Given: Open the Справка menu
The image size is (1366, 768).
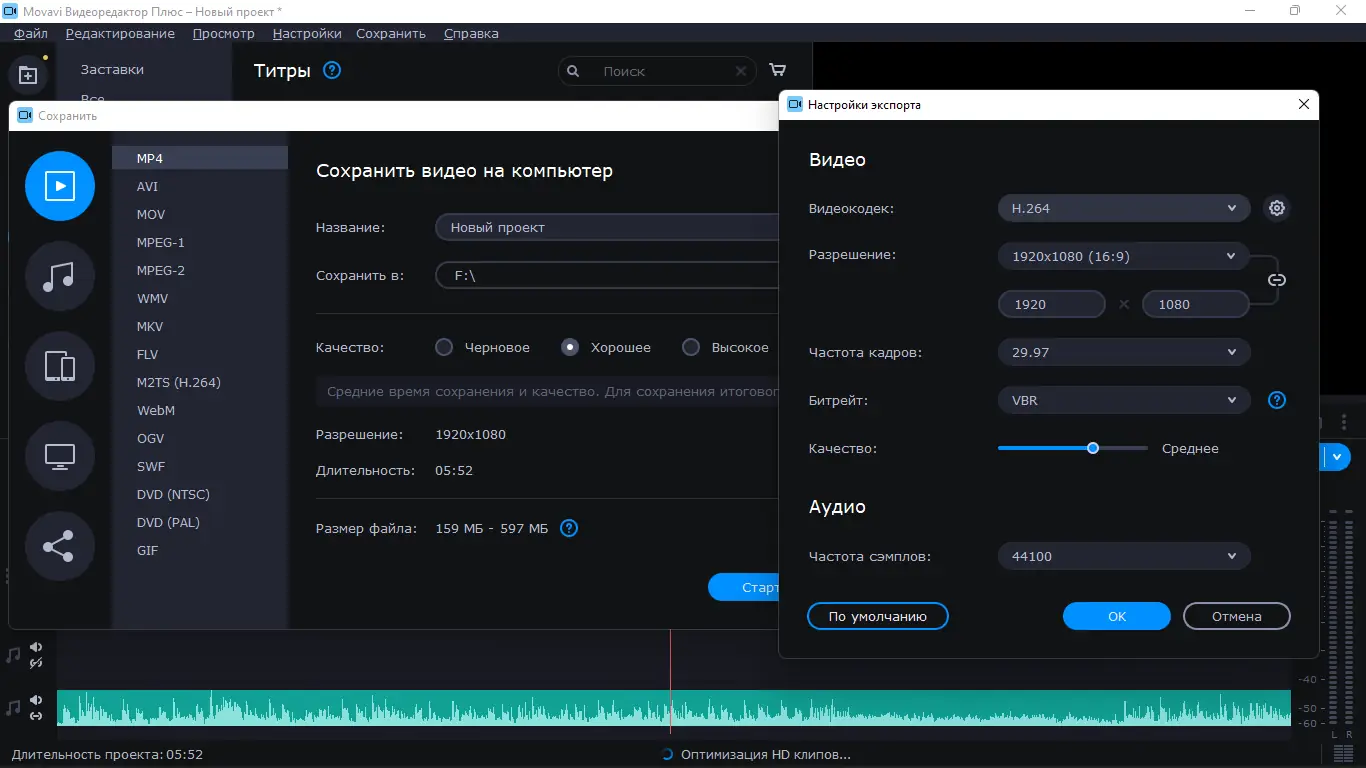Looking at the screenshot, I should (x=471, y=33).
